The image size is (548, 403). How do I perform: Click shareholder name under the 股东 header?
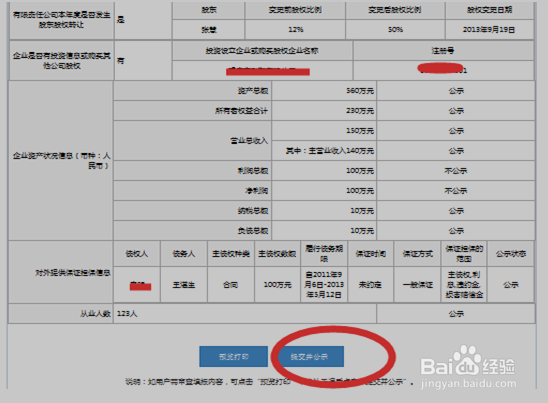(209, 30)
